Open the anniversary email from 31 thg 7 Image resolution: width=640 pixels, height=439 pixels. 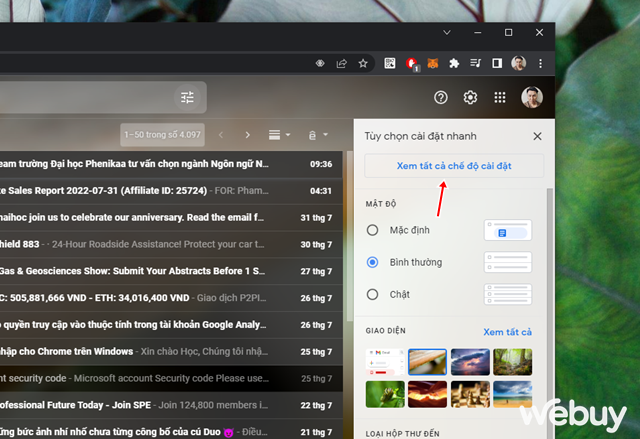point(171,217)
